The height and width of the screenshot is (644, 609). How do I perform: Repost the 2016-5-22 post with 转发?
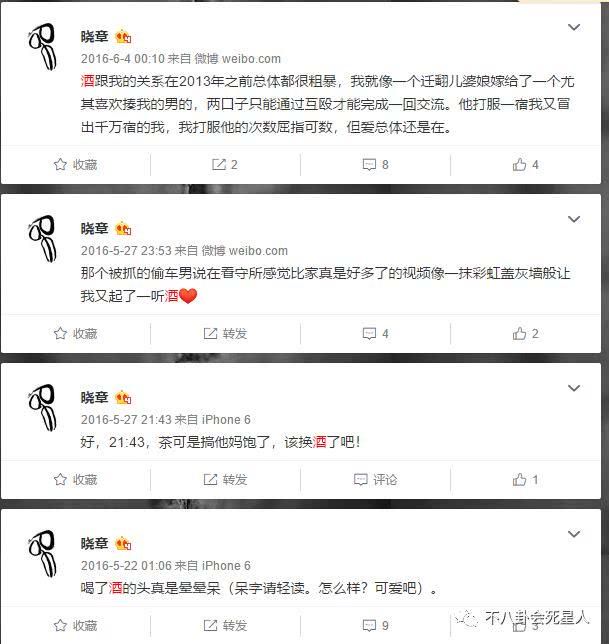(225, 626)
